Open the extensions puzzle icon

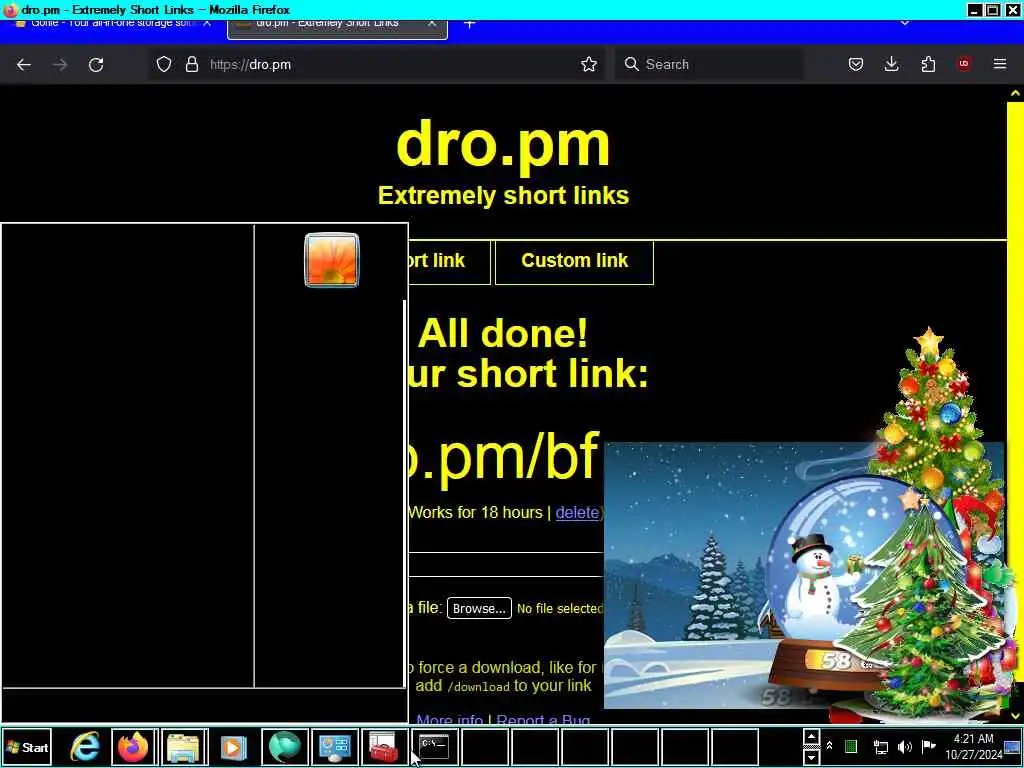[x=928, y=64]
